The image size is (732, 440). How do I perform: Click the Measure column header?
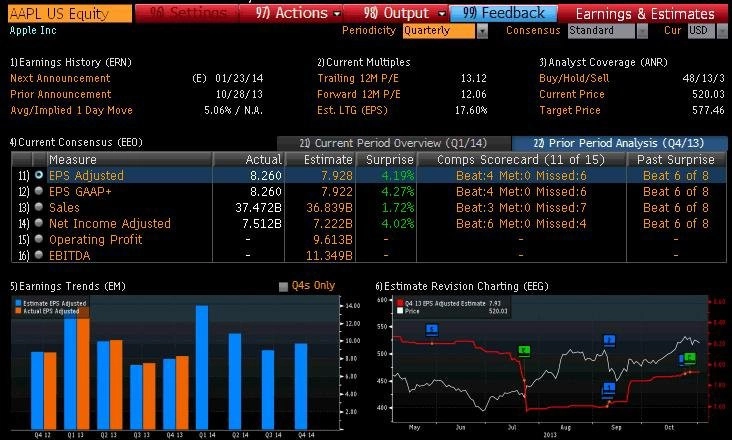[x=129, y=160]
